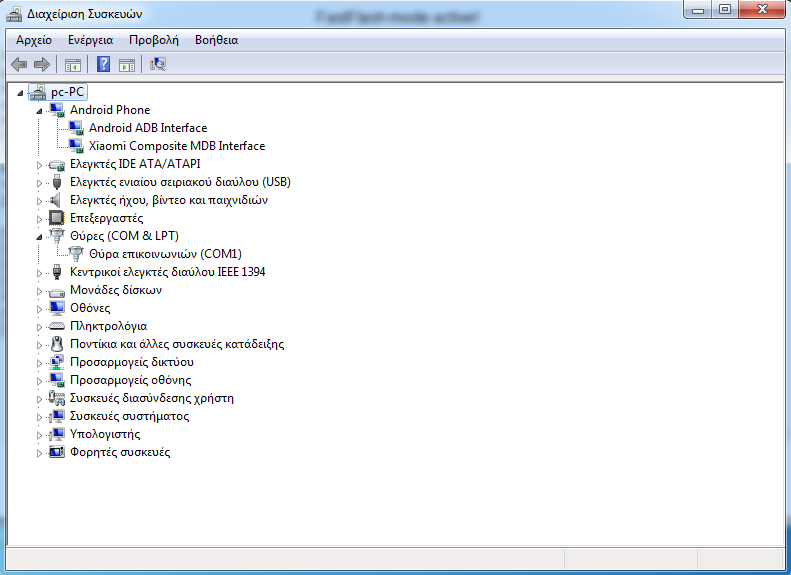Click the Φορητές συσκευές icon

pyautogui.click(x=57, y=452)
